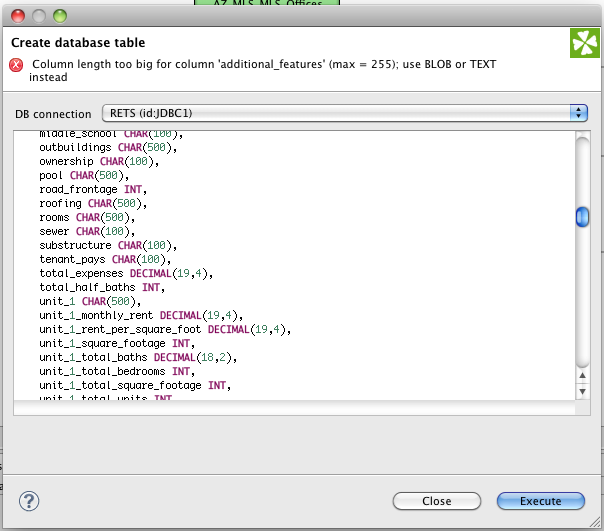Click the 'unit_1_monthly_rent' line

tap(141, 316)
